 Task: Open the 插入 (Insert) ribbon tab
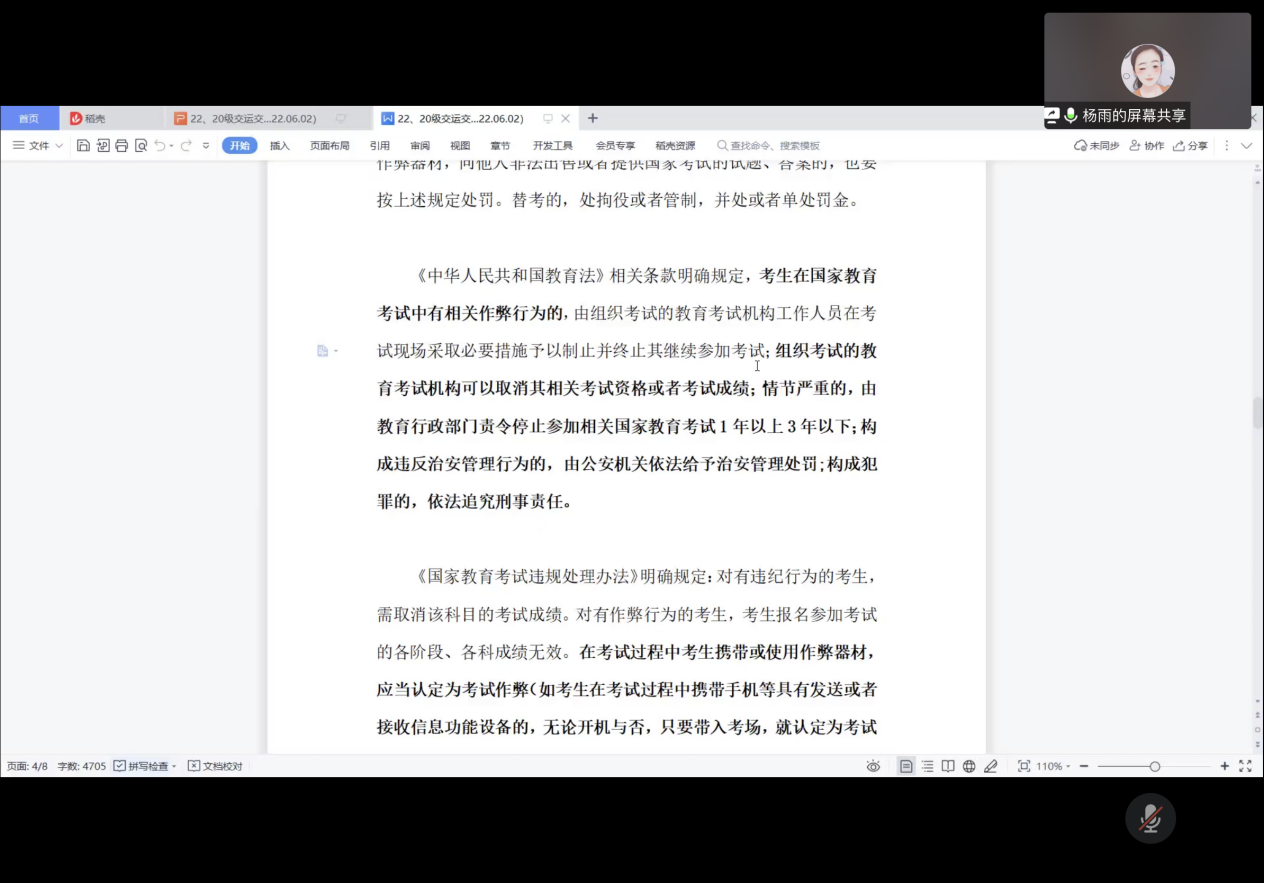pos(279,146)
